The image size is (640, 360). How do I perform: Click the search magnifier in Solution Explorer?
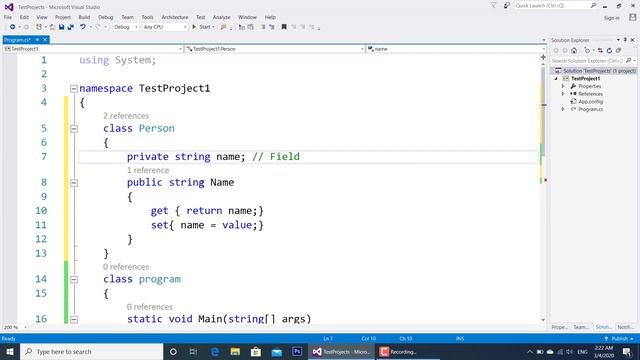[628, 61]
